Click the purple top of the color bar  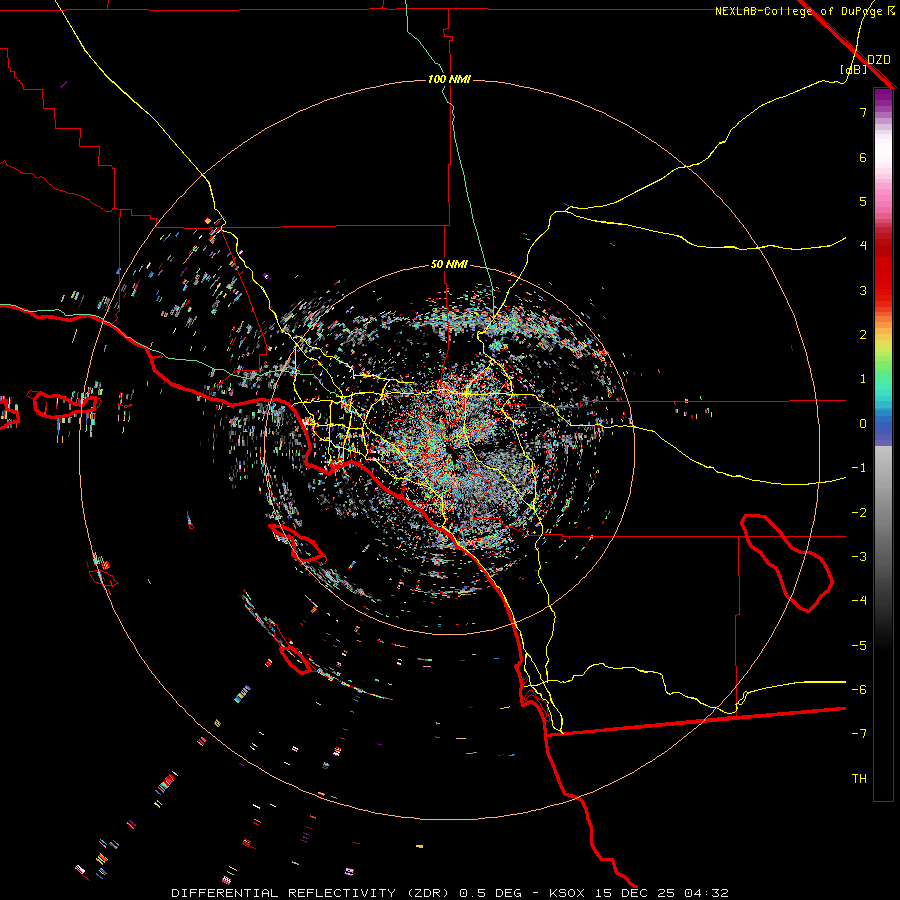[x=883, y=98]
